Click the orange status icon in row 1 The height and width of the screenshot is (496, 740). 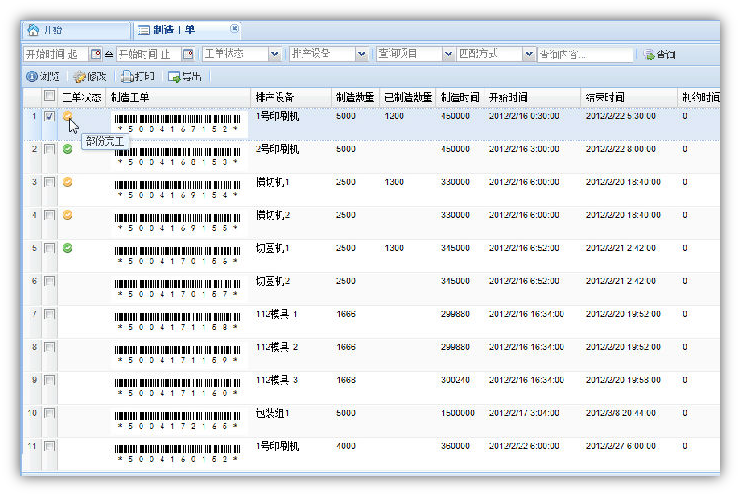point(67,116)
